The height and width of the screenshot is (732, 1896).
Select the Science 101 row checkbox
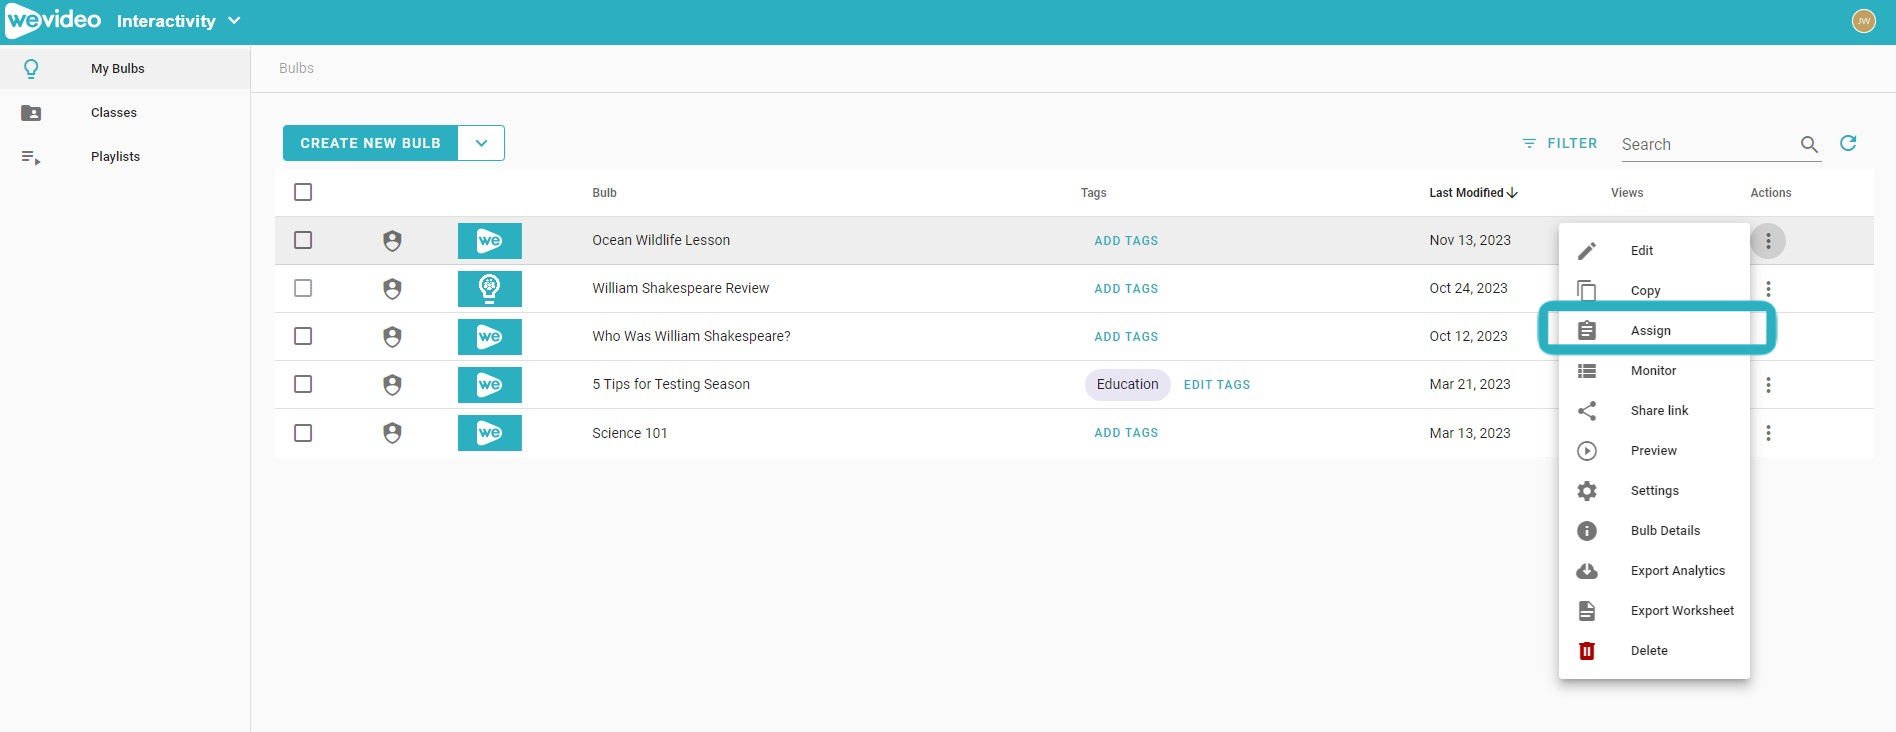pos(303,433)
